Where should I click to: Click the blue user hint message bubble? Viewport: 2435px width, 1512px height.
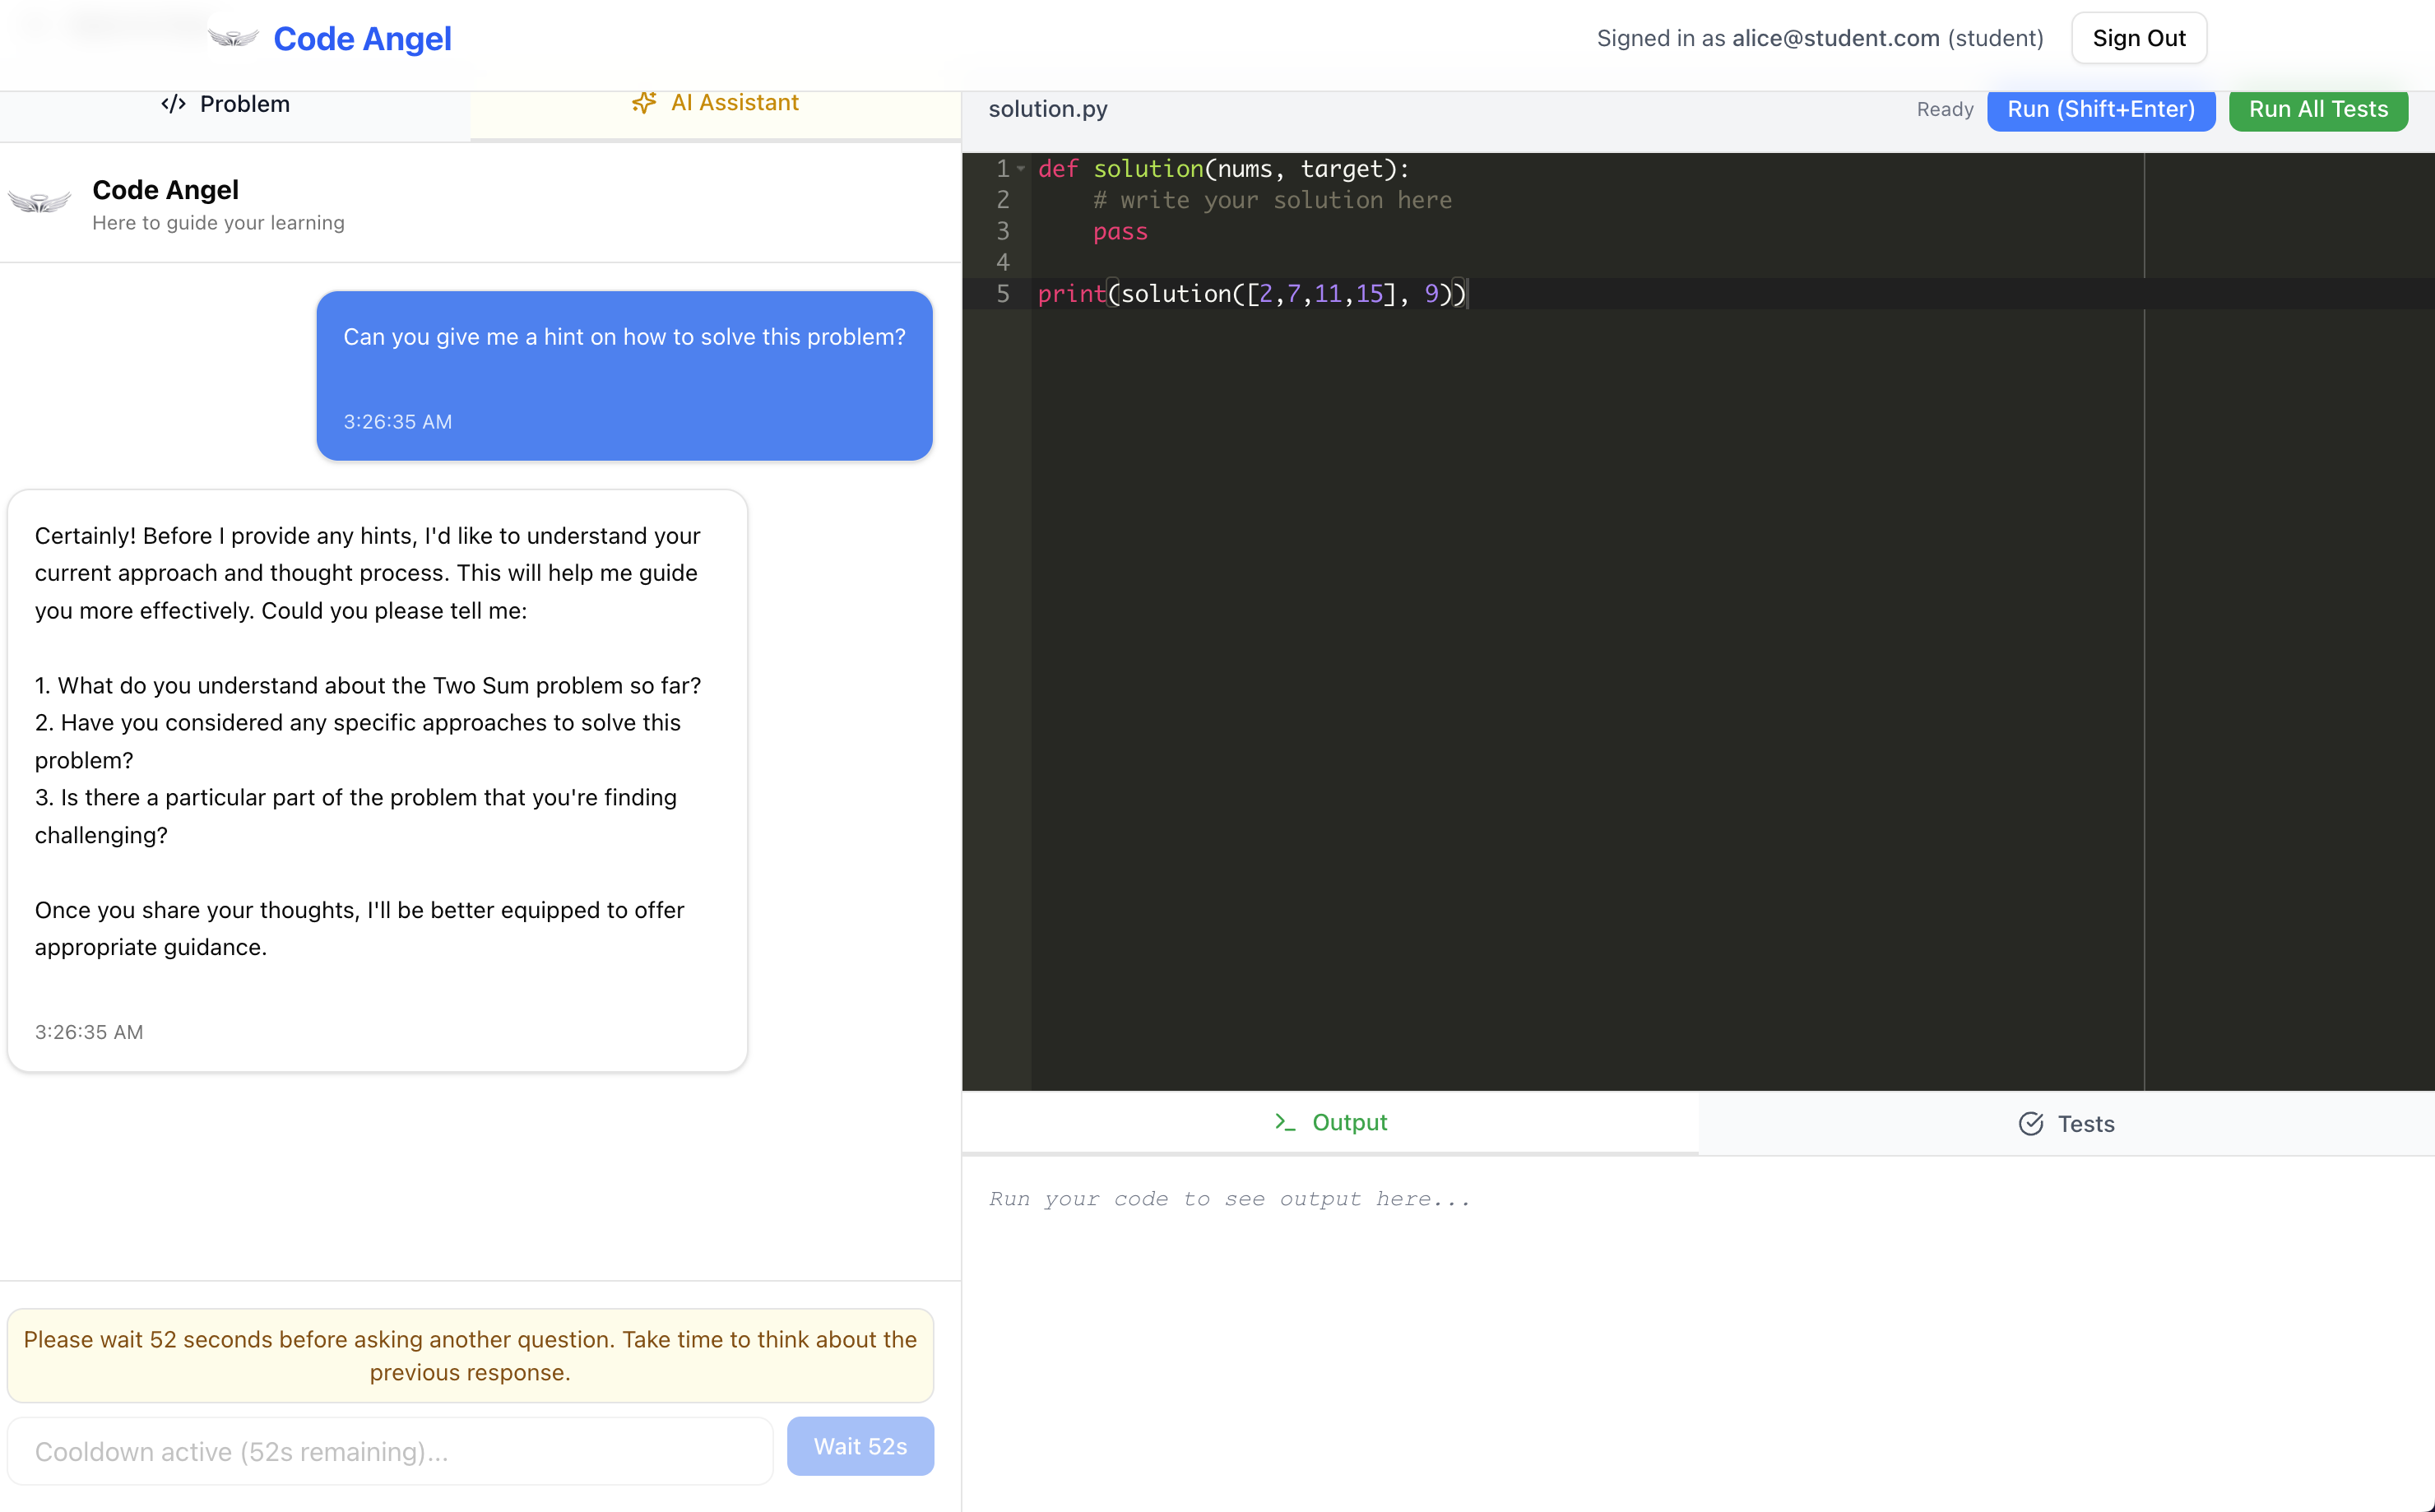click(x=624, y=375)
